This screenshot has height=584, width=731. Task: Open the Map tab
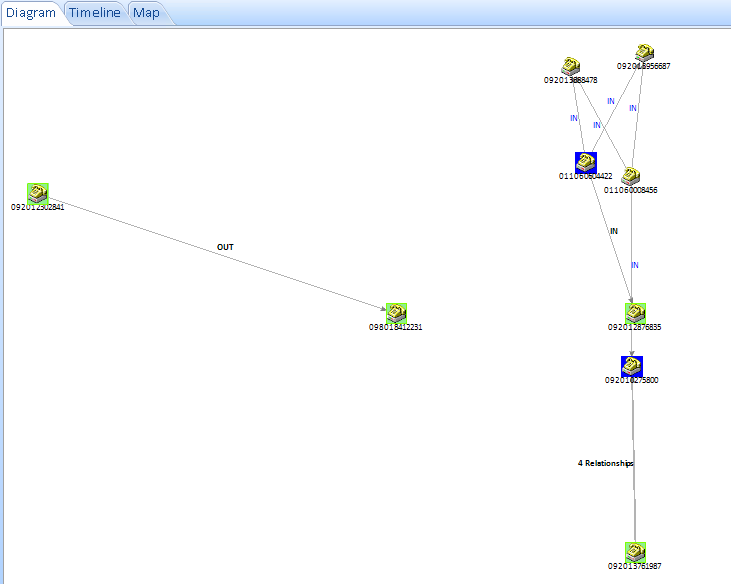pyautogui.click(x=146, y=13)
